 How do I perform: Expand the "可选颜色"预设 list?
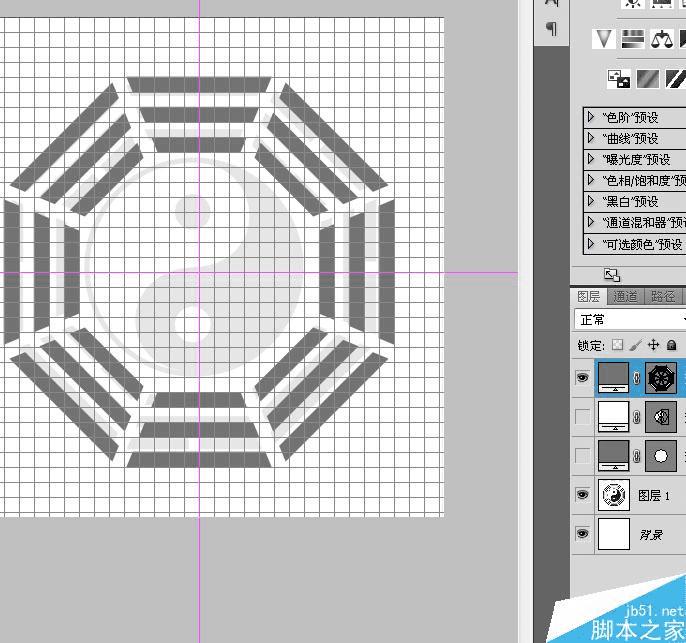591,244
